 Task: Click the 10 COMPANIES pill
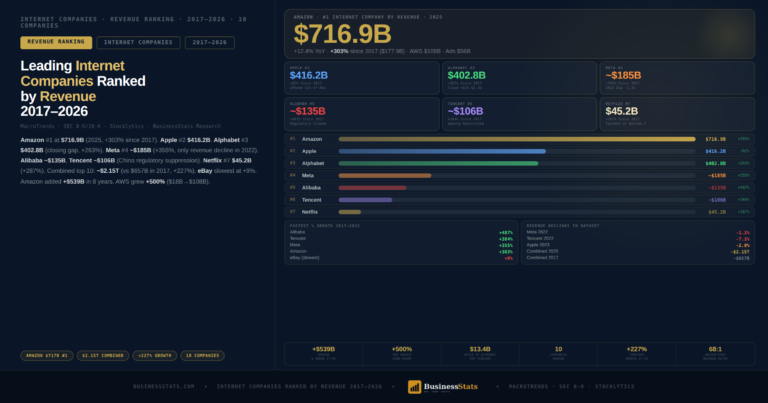tap(202, 356)
